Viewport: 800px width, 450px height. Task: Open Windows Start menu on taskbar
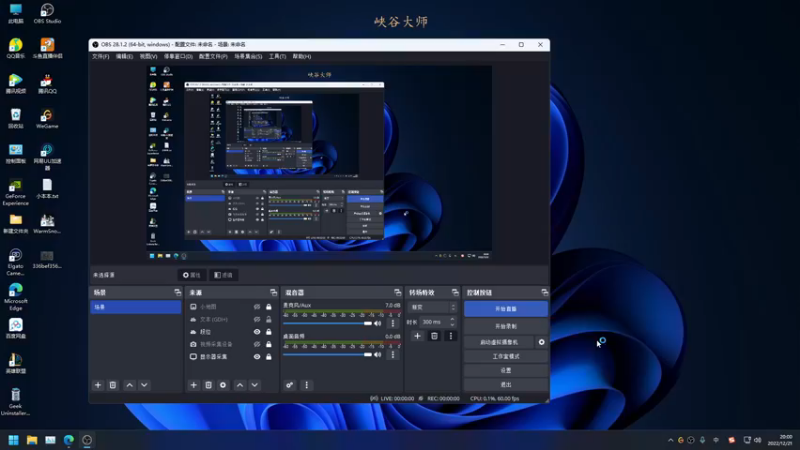pos(14,440)
